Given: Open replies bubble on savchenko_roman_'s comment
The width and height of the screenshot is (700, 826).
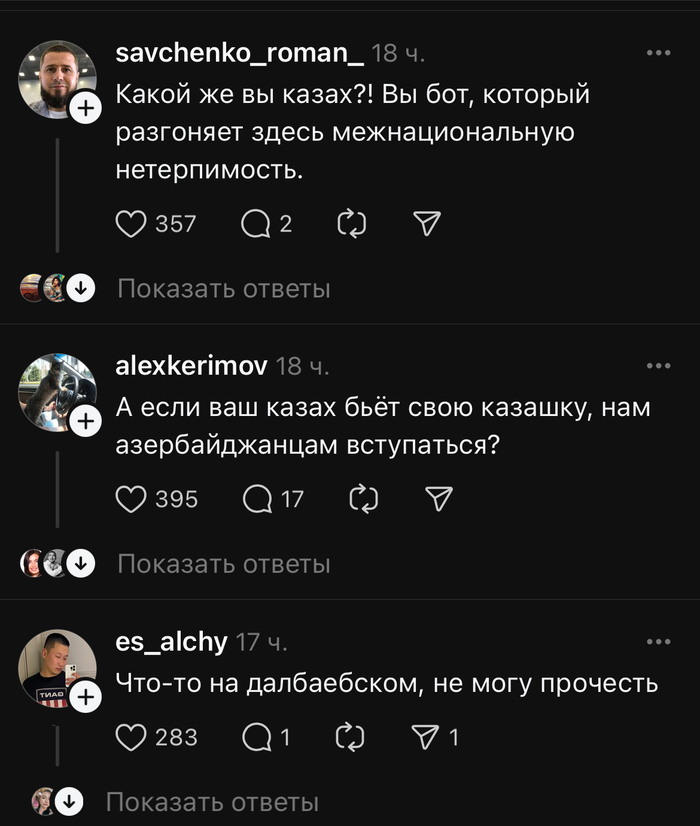Looking at the screenshot, I should (x=256, y=223).
